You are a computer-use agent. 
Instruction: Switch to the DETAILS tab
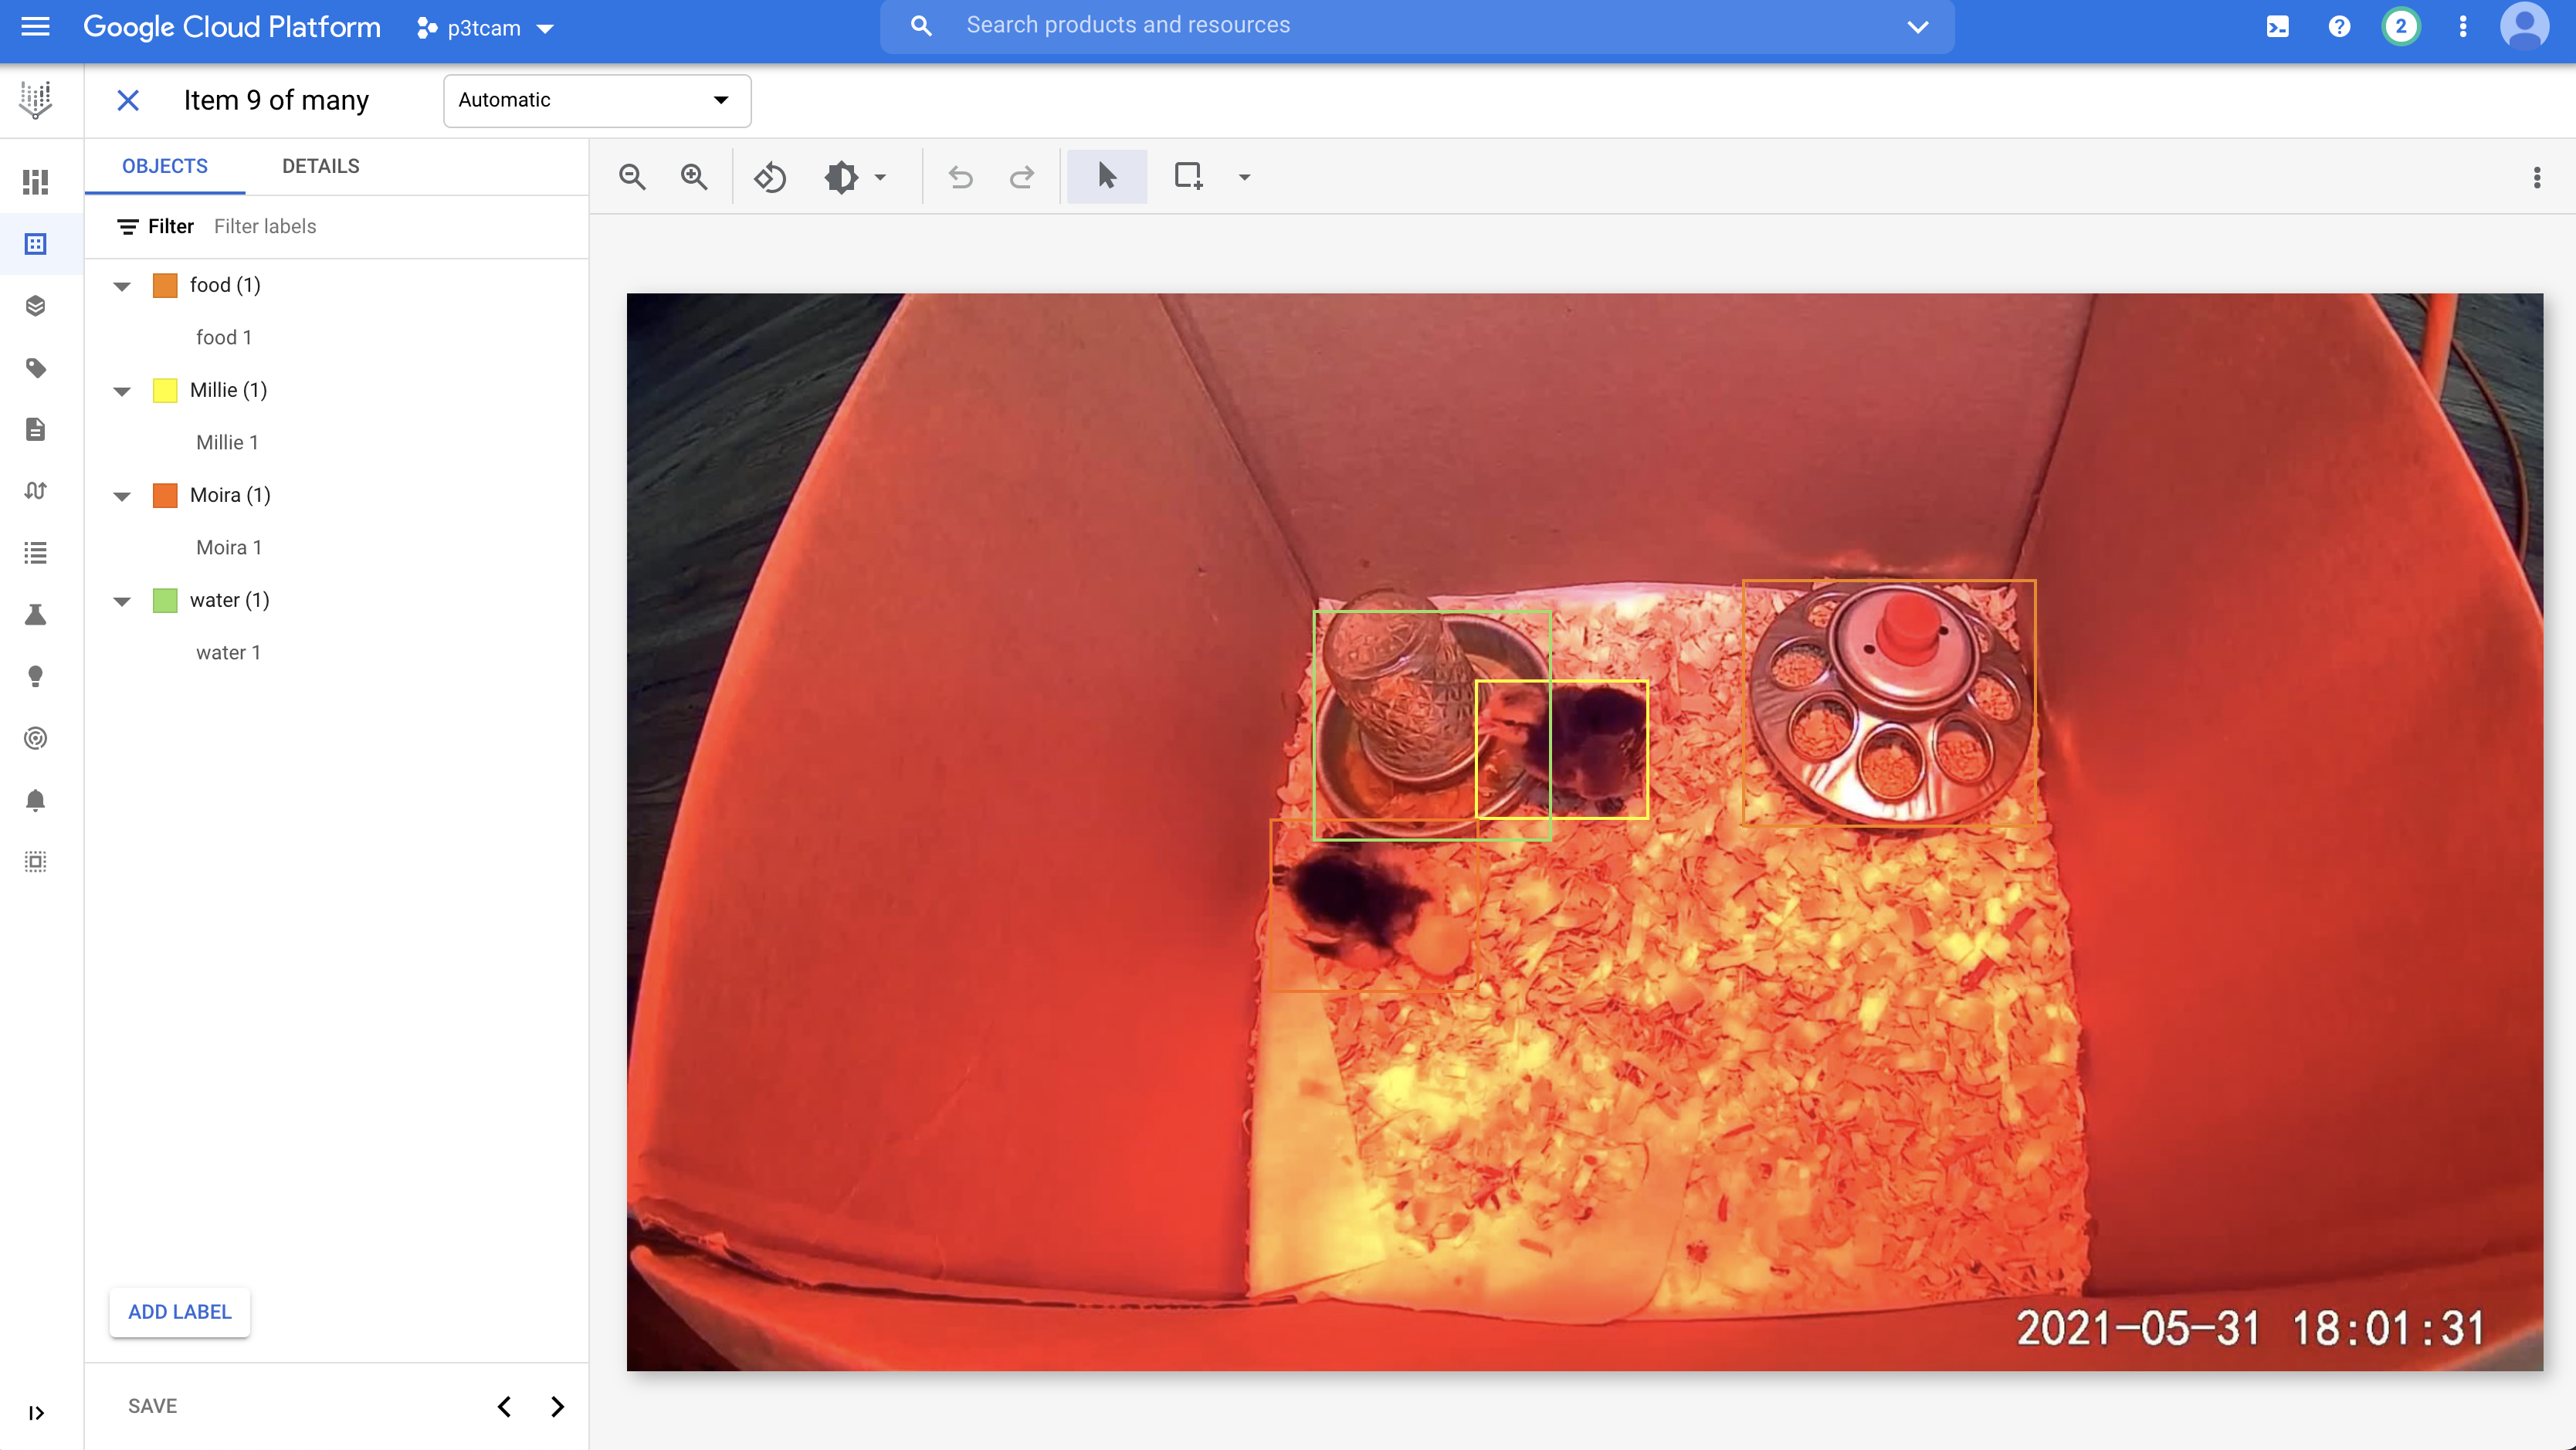pos(320,166)
